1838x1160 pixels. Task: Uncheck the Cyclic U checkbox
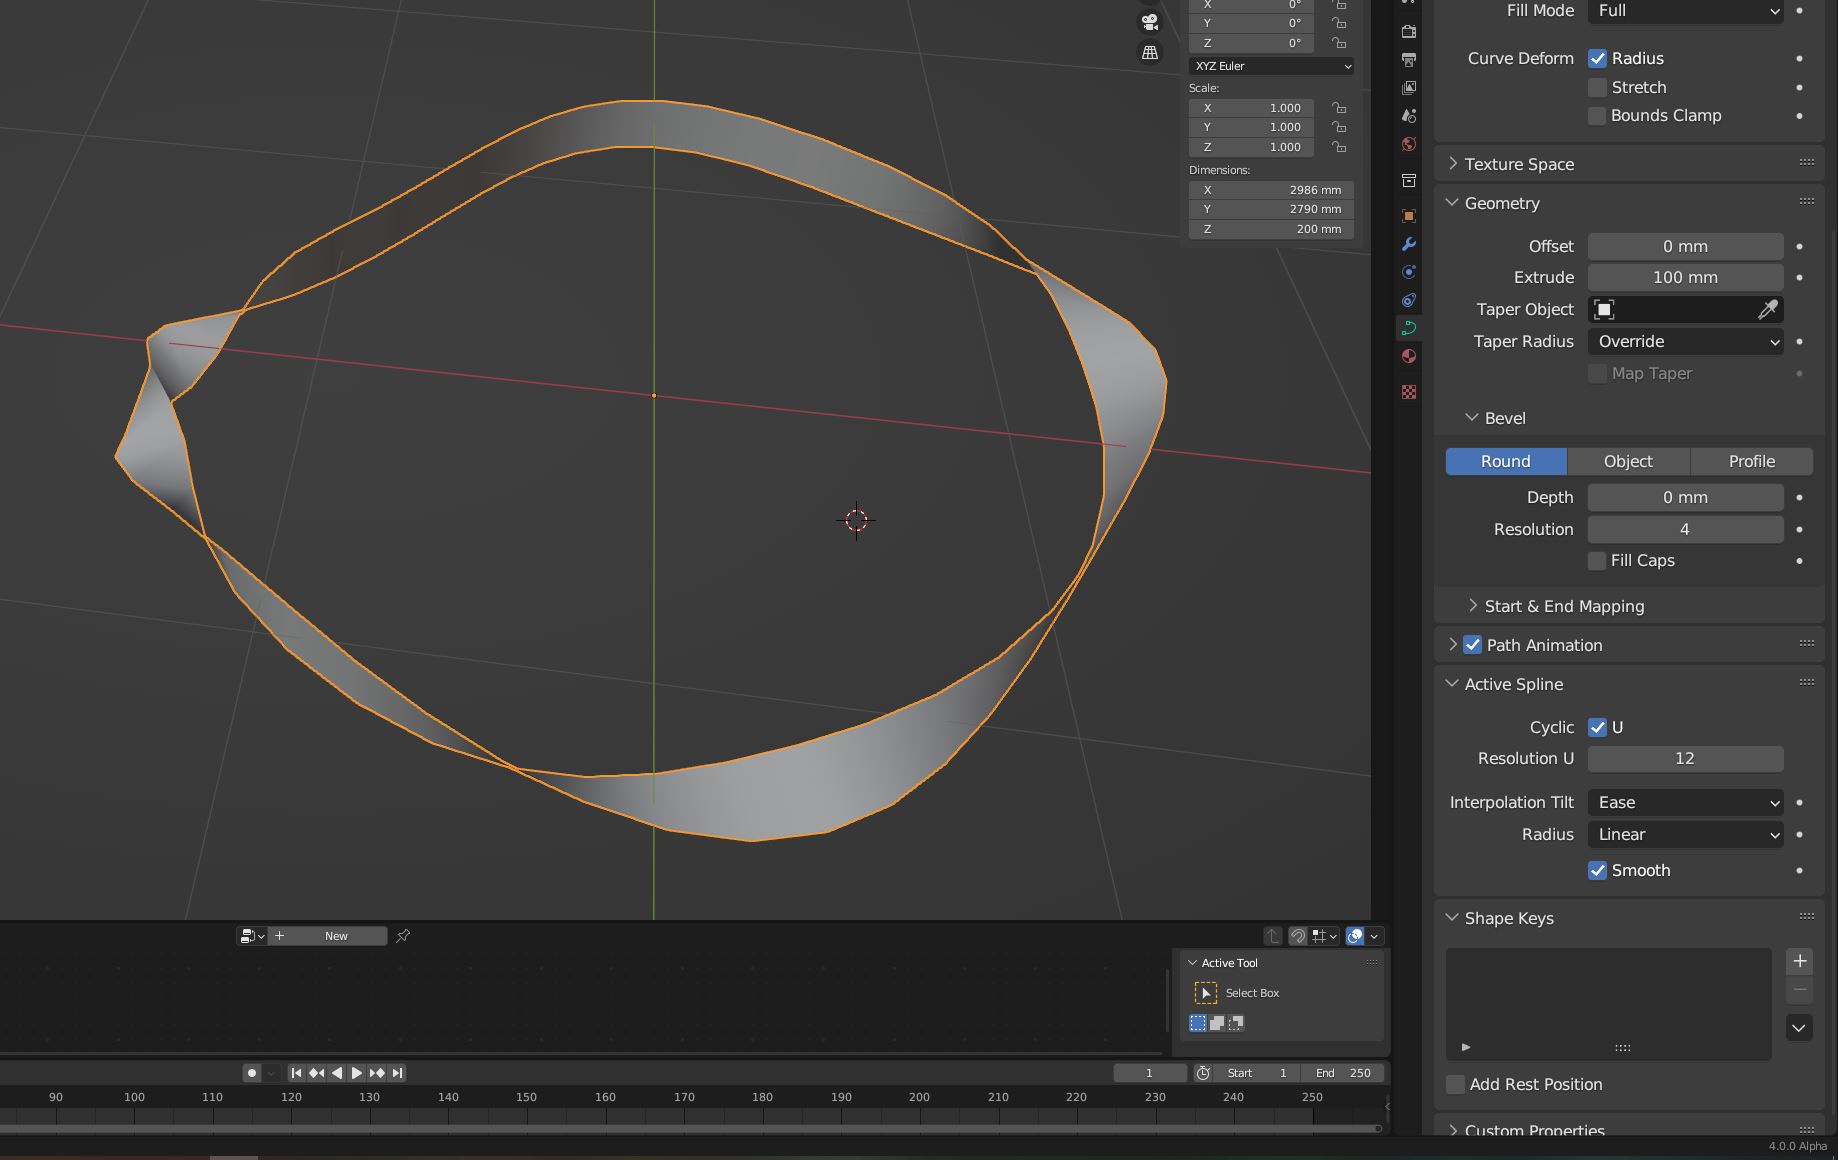point(1597,728)
